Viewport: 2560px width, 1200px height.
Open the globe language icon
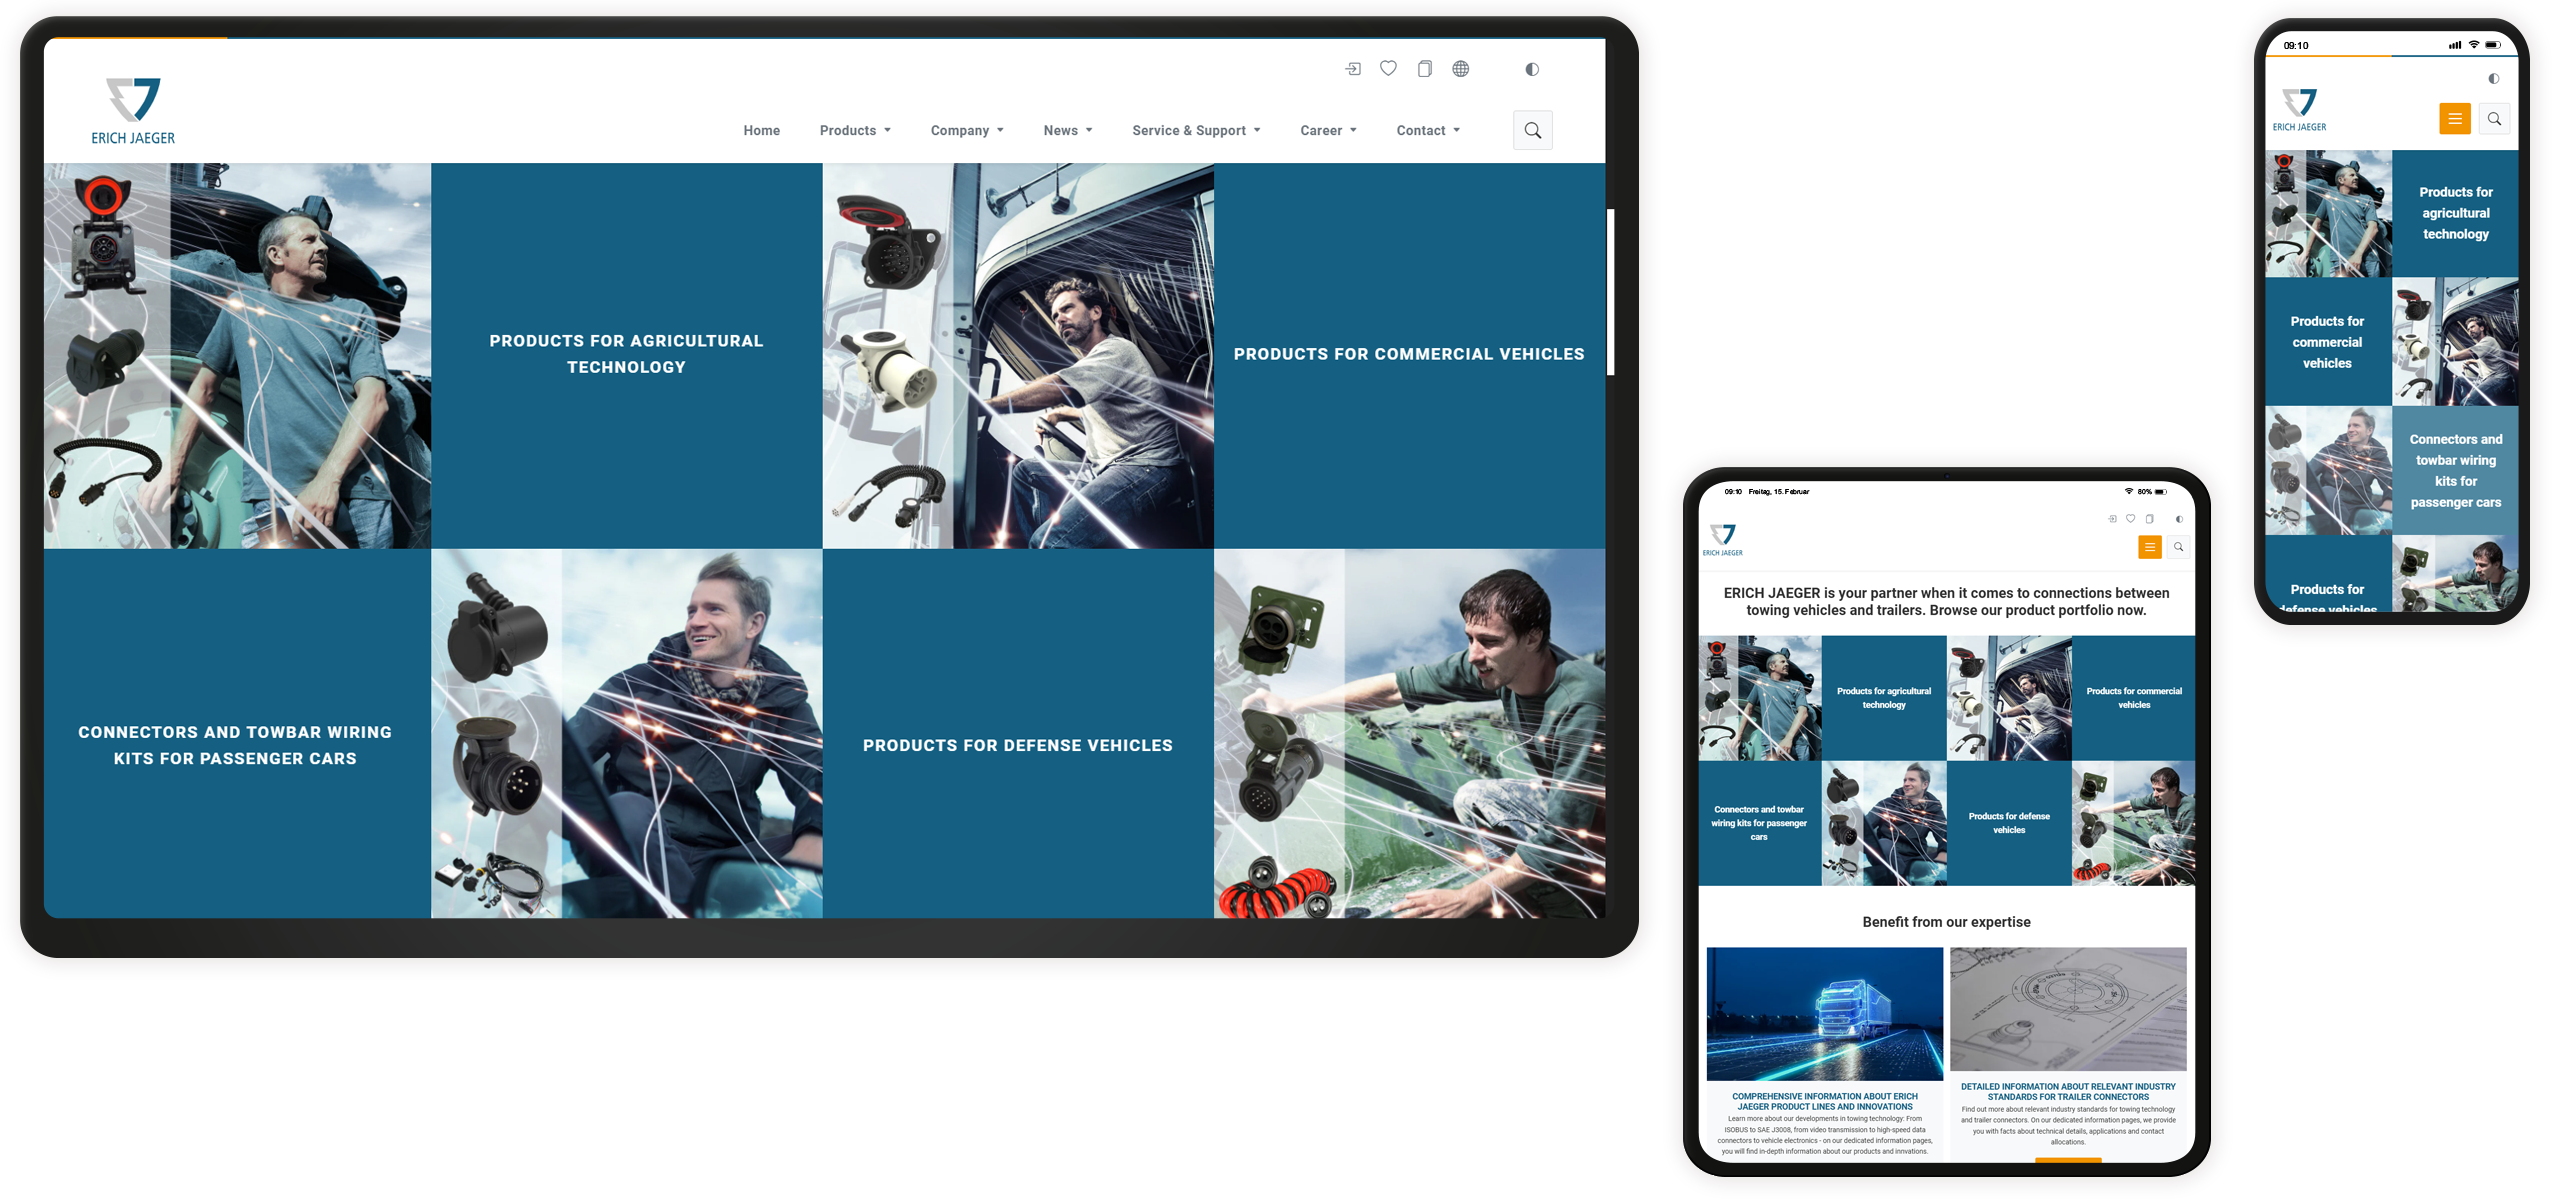coord(1460,68)
